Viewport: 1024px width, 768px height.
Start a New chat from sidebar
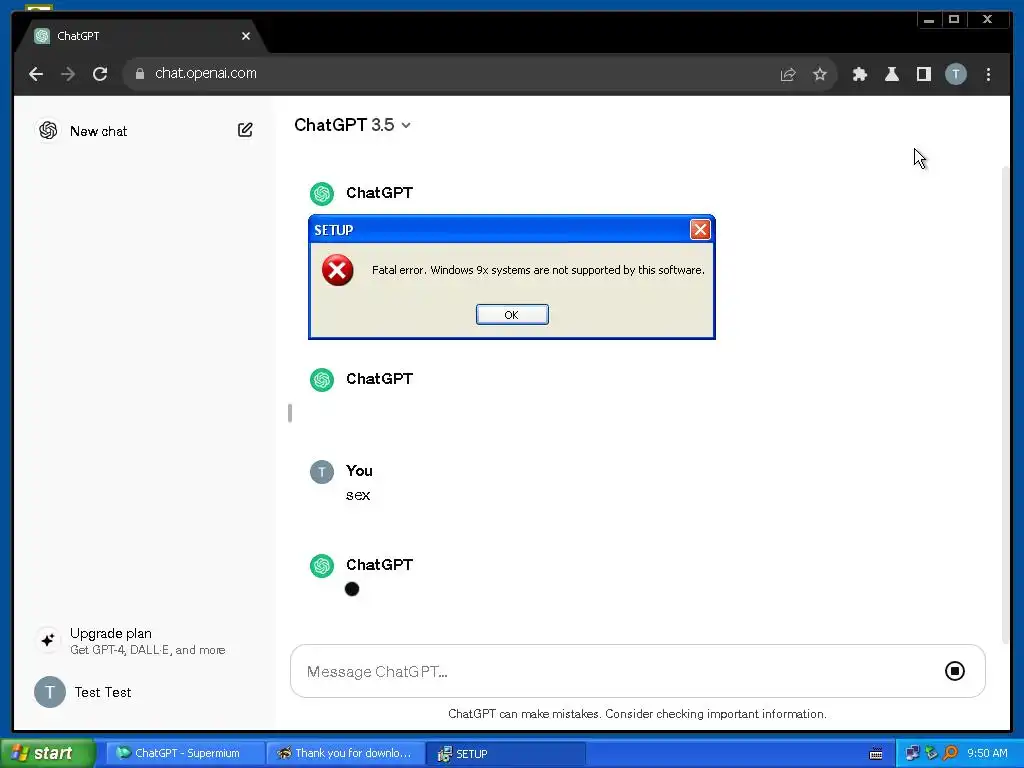pos(99,131)
